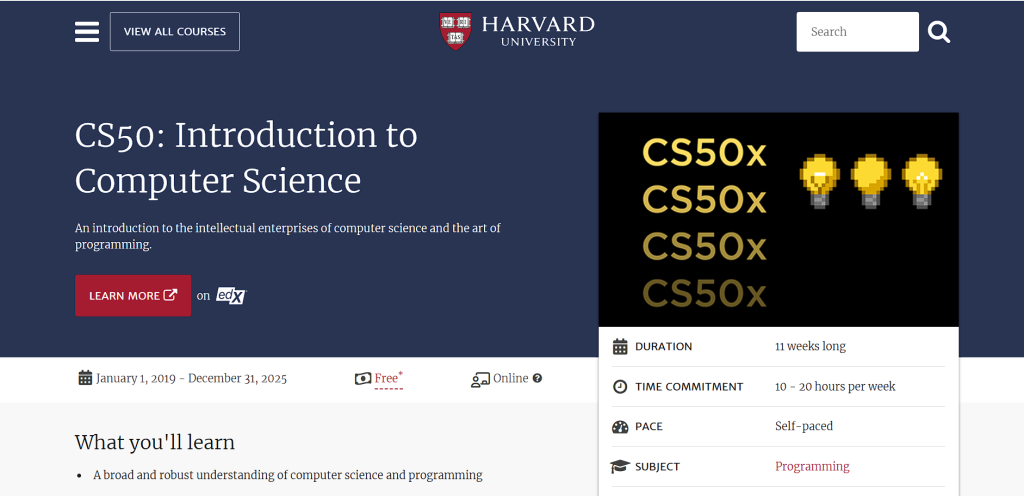The image size is (1024, 496).
Task: Click the Time Commitment clock icon
Action: 620,387
